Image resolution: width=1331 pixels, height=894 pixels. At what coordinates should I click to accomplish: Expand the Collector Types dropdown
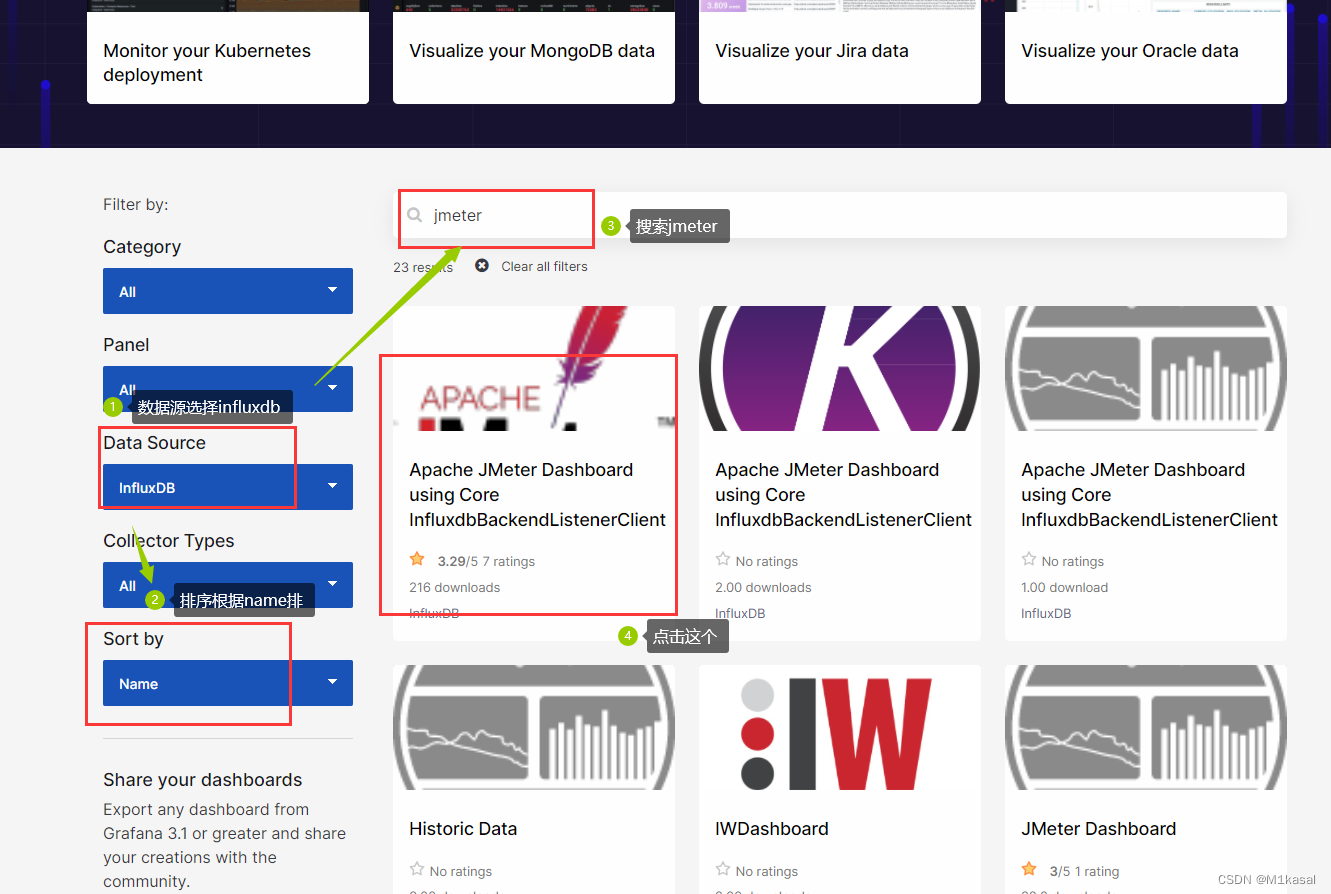228,585
